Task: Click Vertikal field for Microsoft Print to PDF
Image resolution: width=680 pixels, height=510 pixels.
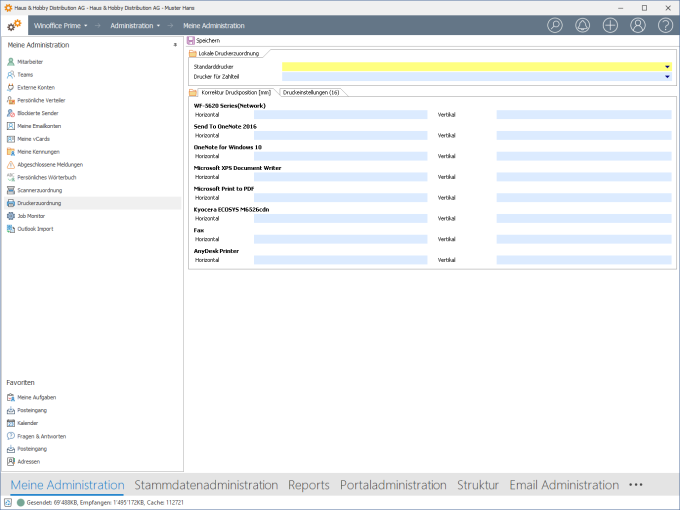Action: (x=584, y=198)
